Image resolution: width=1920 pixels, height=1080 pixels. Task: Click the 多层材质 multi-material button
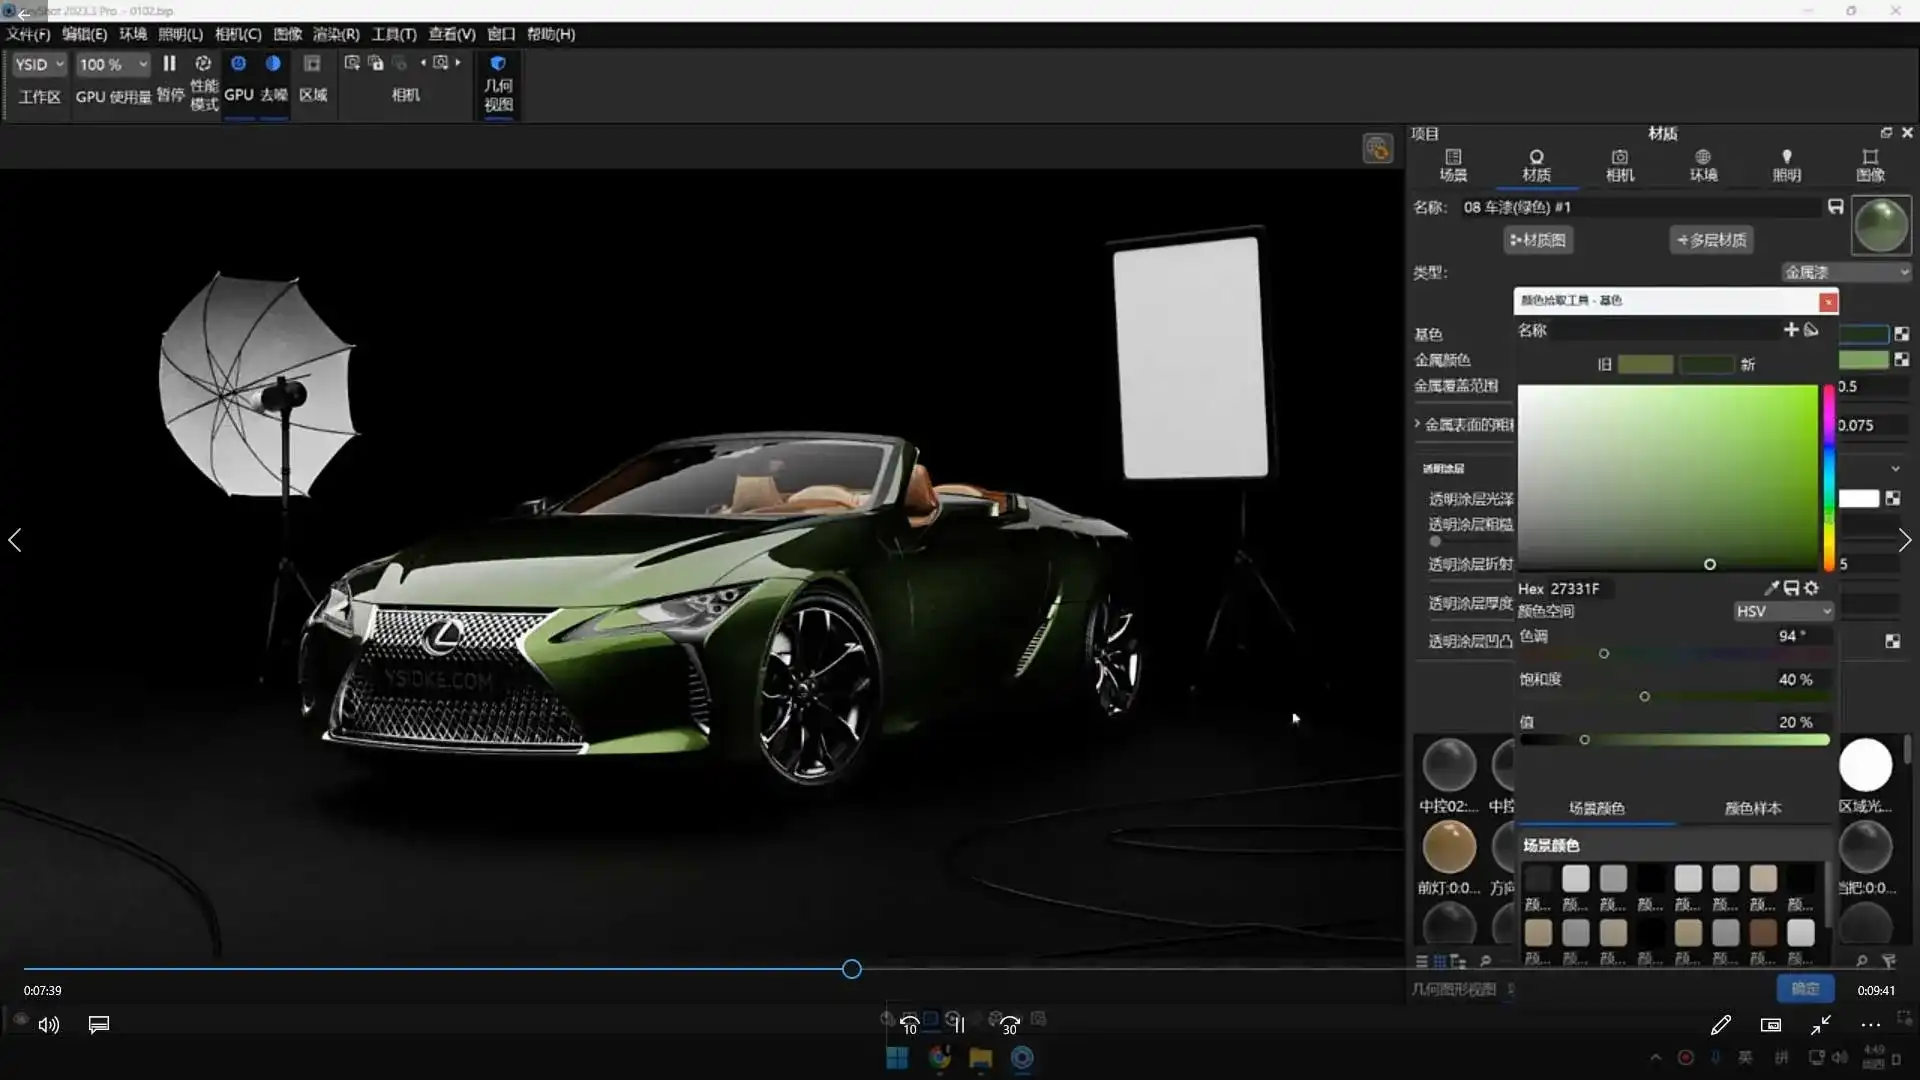coord(1711,240)
